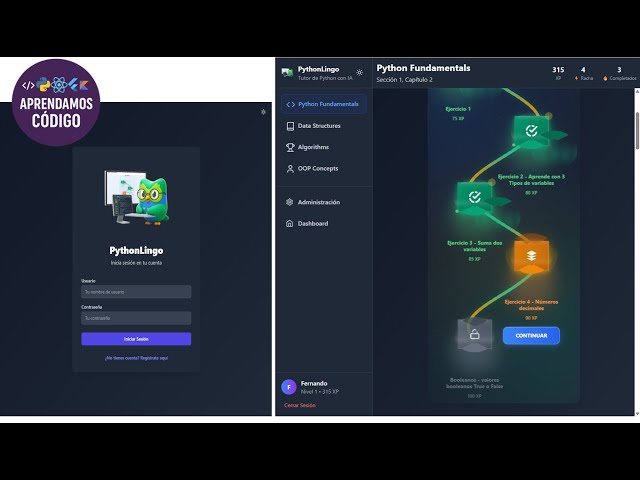Click 'Nivel 1 • 315 XP' text
Image resolution: width=640 pixels, height=480 pixels.
[x=320, y=391]
